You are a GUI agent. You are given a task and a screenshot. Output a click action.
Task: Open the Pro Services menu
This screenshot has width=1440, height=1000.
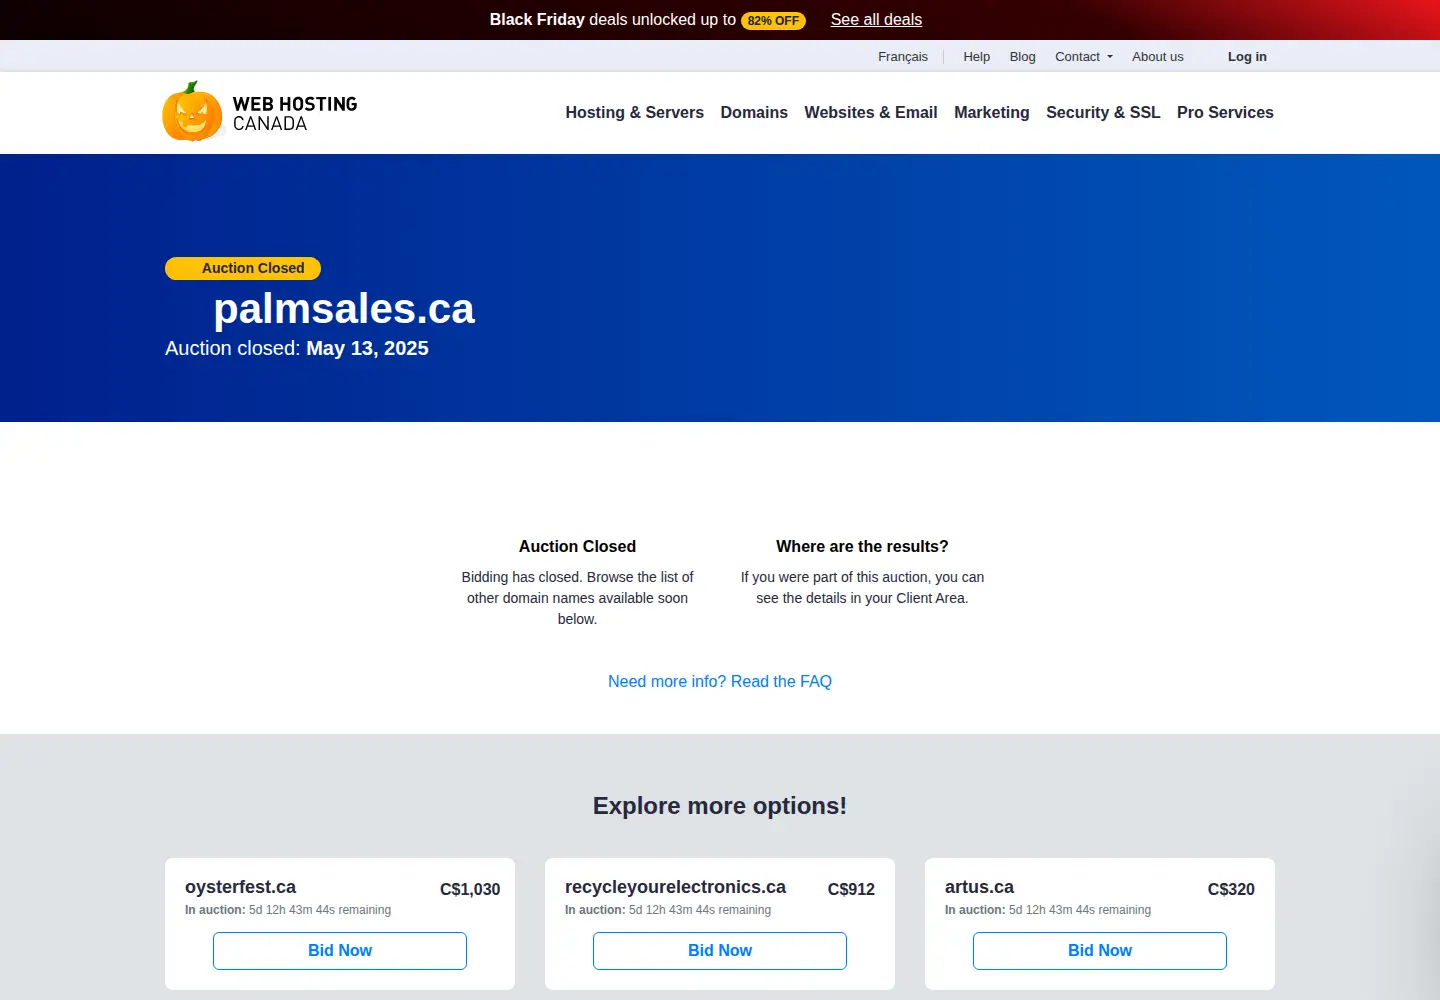point(1225,113)
